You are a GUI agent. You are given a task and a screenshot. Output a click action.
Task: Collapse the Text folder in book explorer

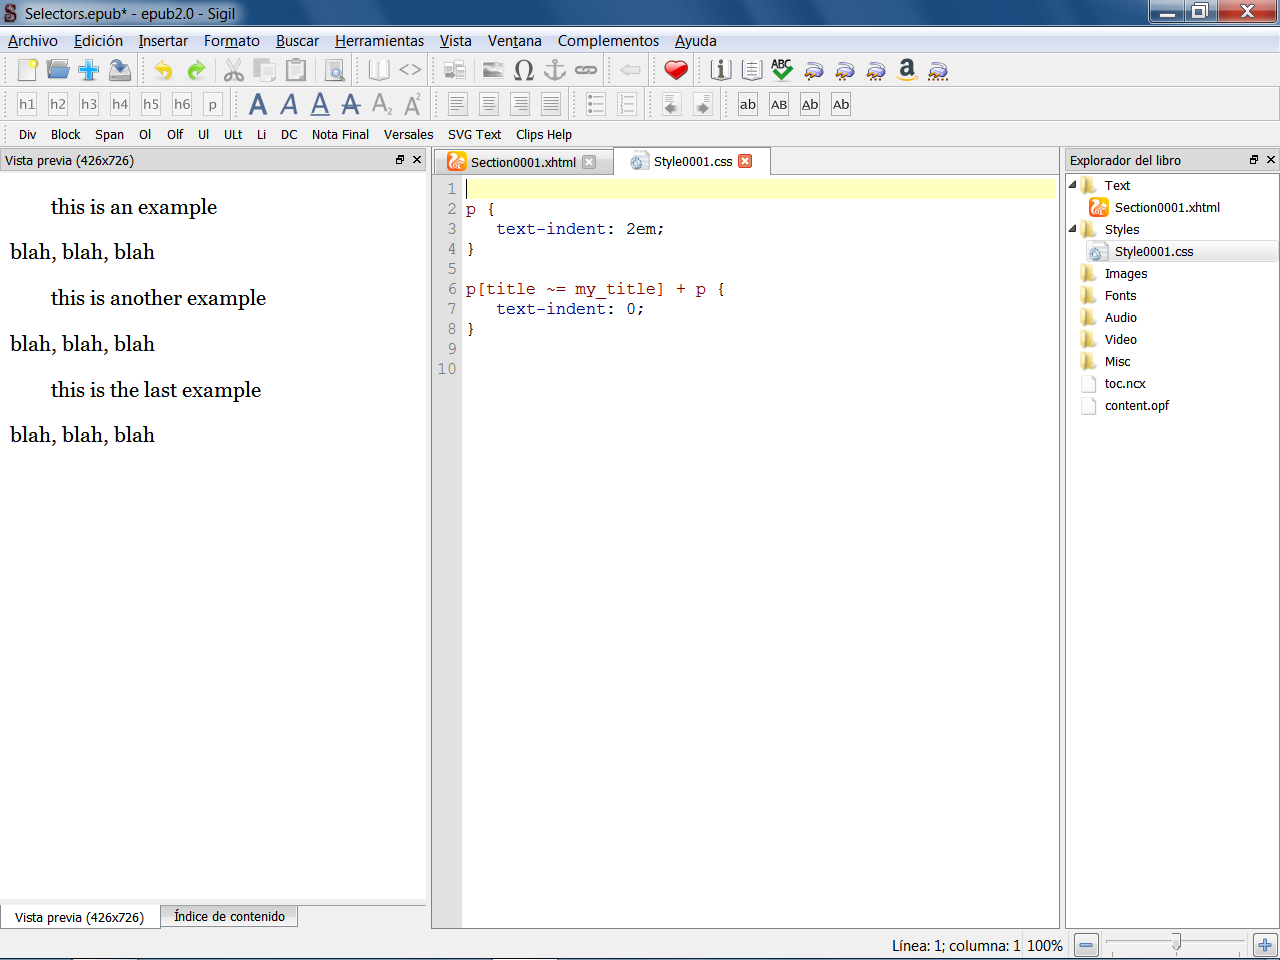1073,185
